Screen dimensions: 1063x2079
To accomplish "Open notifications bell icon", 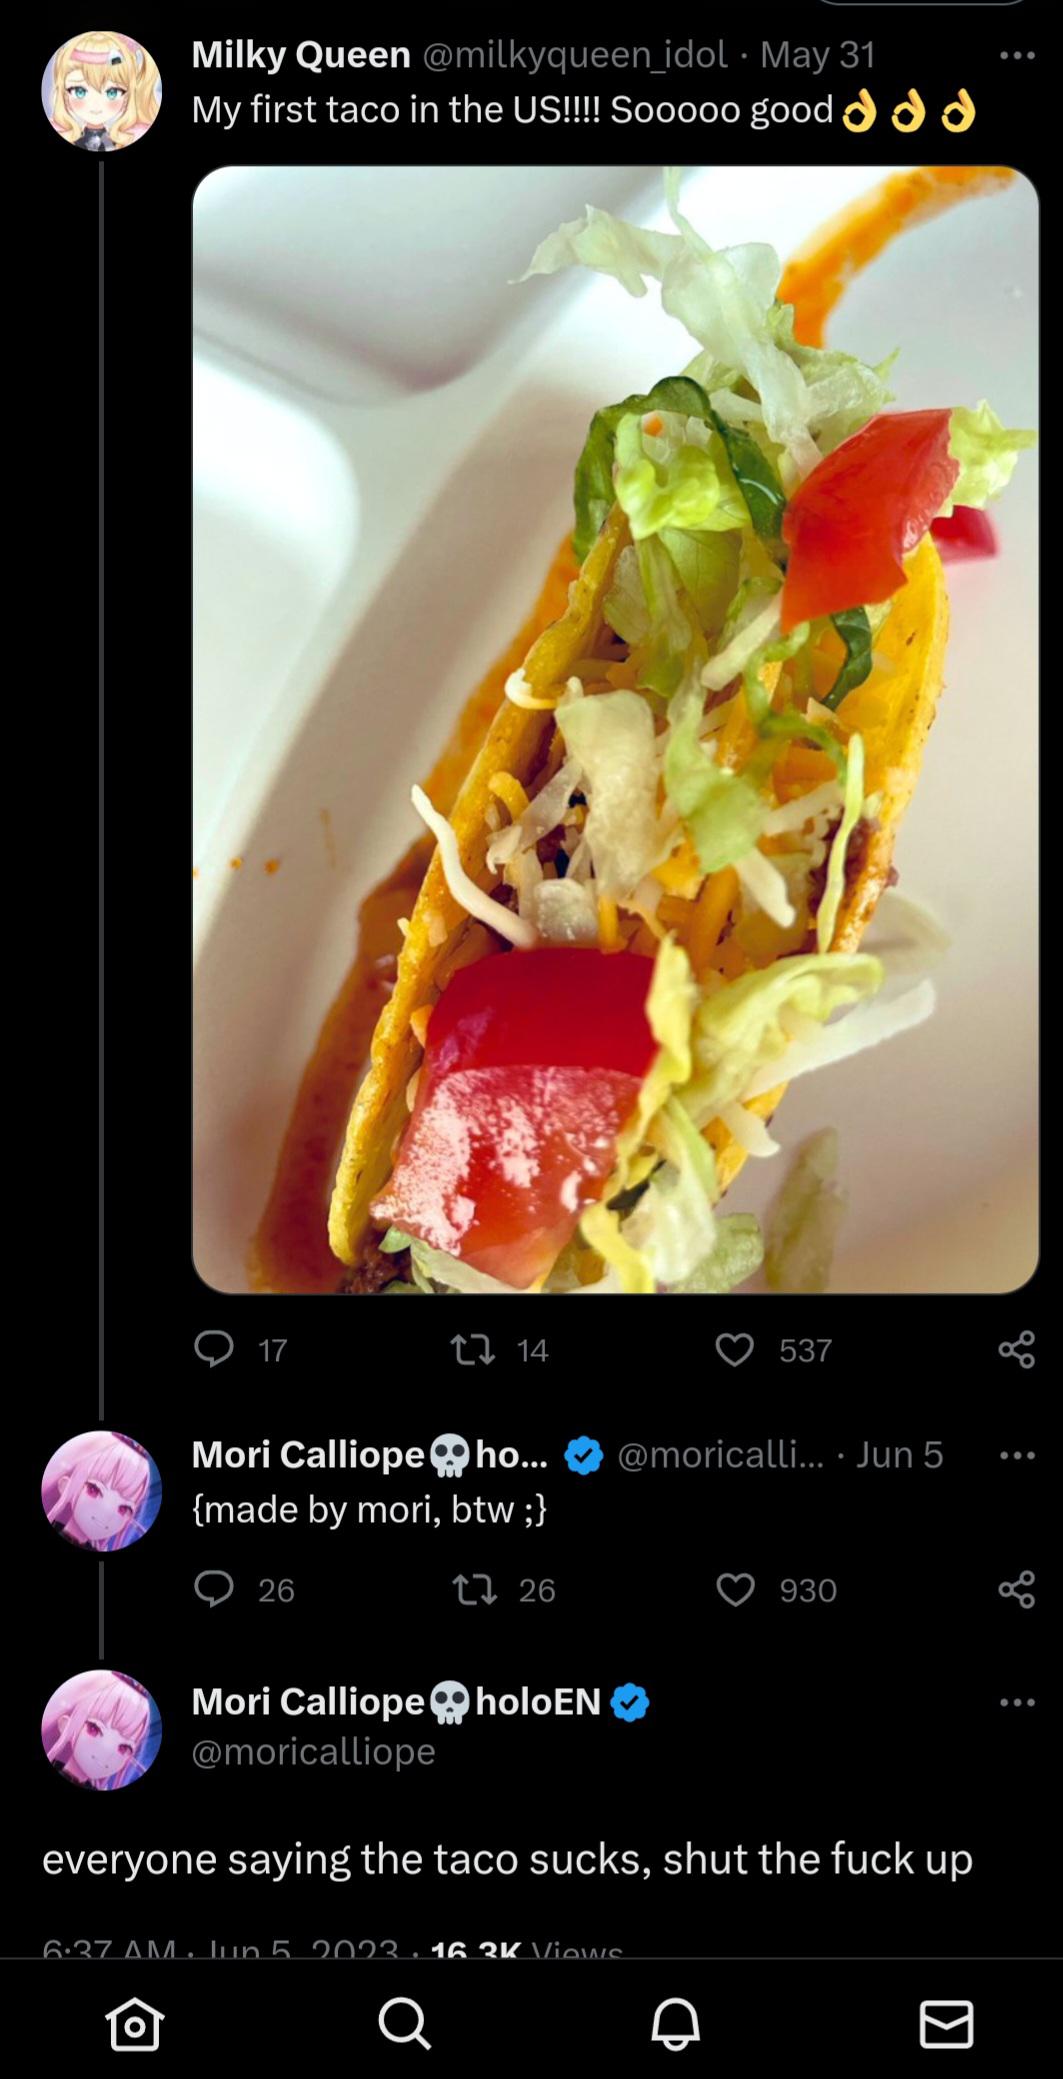I will pyautogui.click(x=675, y=2024).
